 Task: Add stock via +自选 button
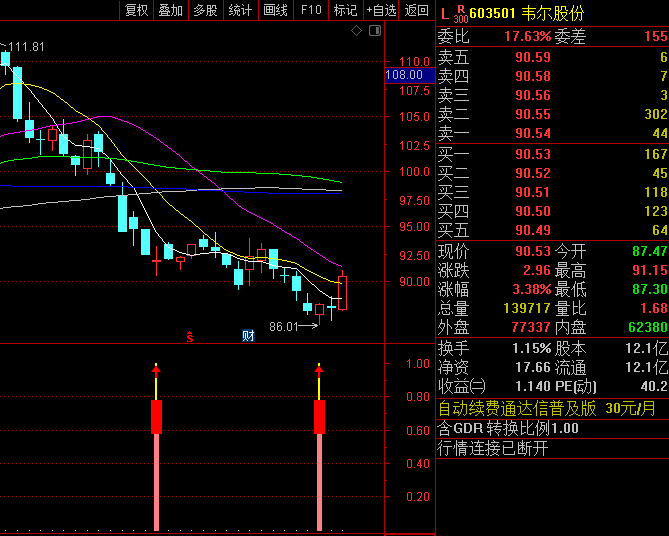[381, 10]
